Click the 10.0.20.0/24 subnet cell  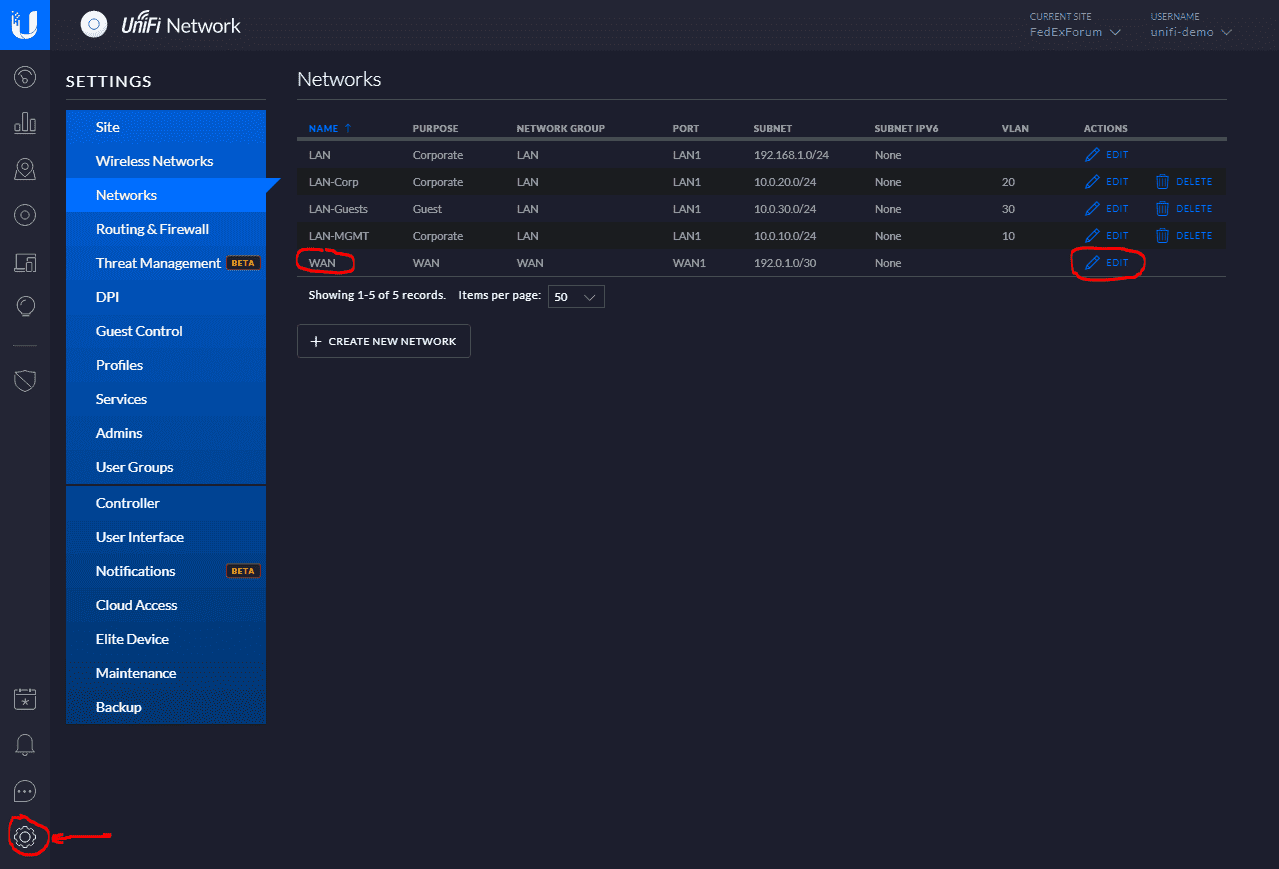(x=785, y=182)
